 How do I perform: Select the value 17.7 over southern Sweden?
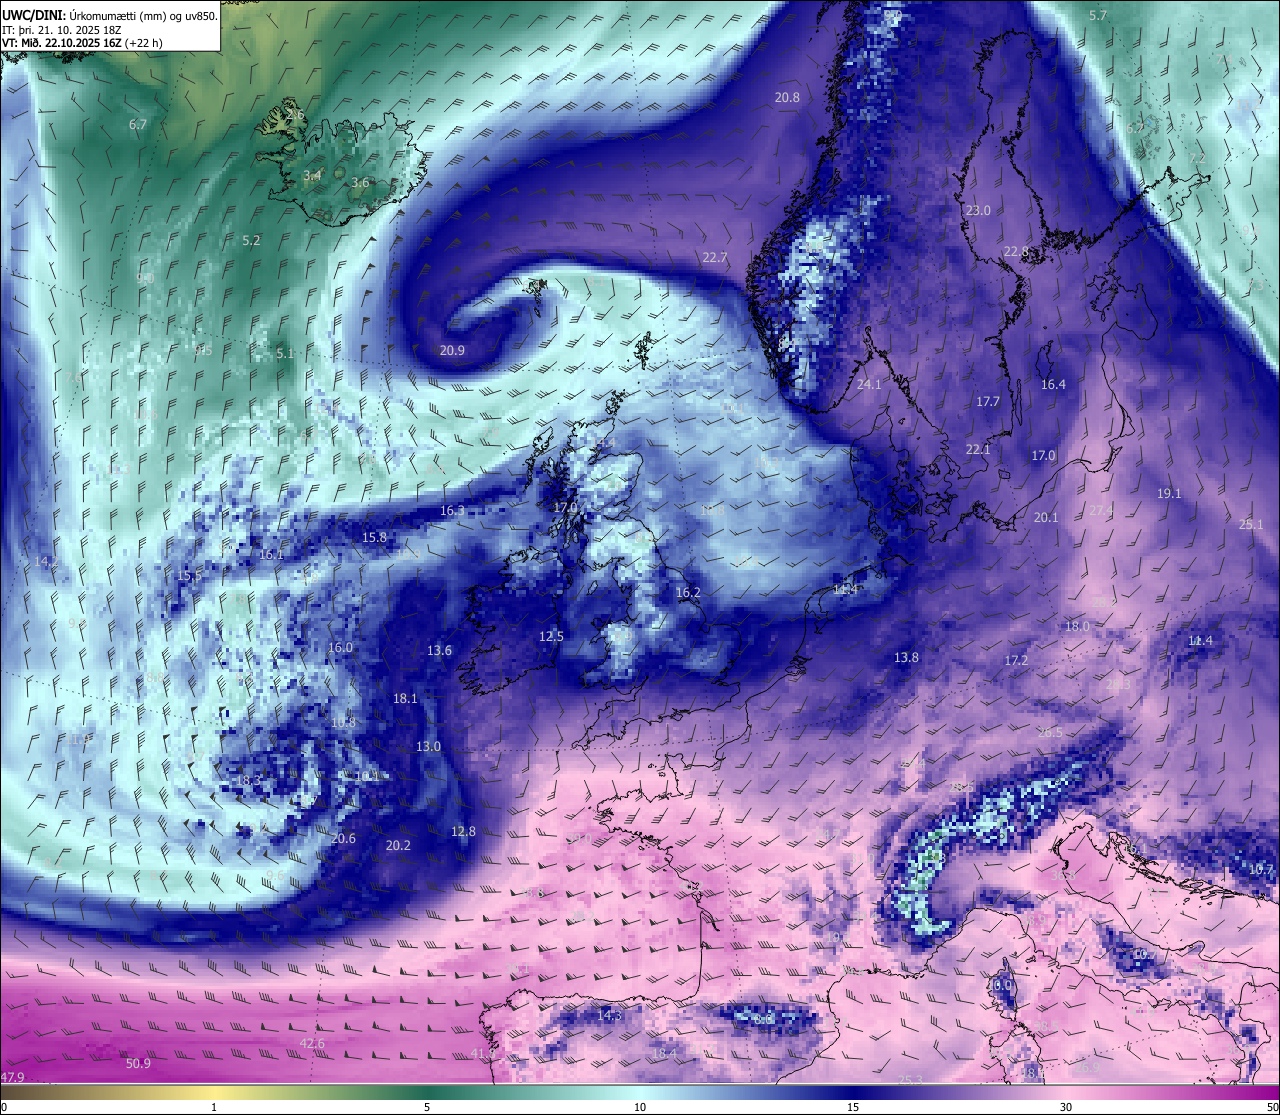click(988, 402)
